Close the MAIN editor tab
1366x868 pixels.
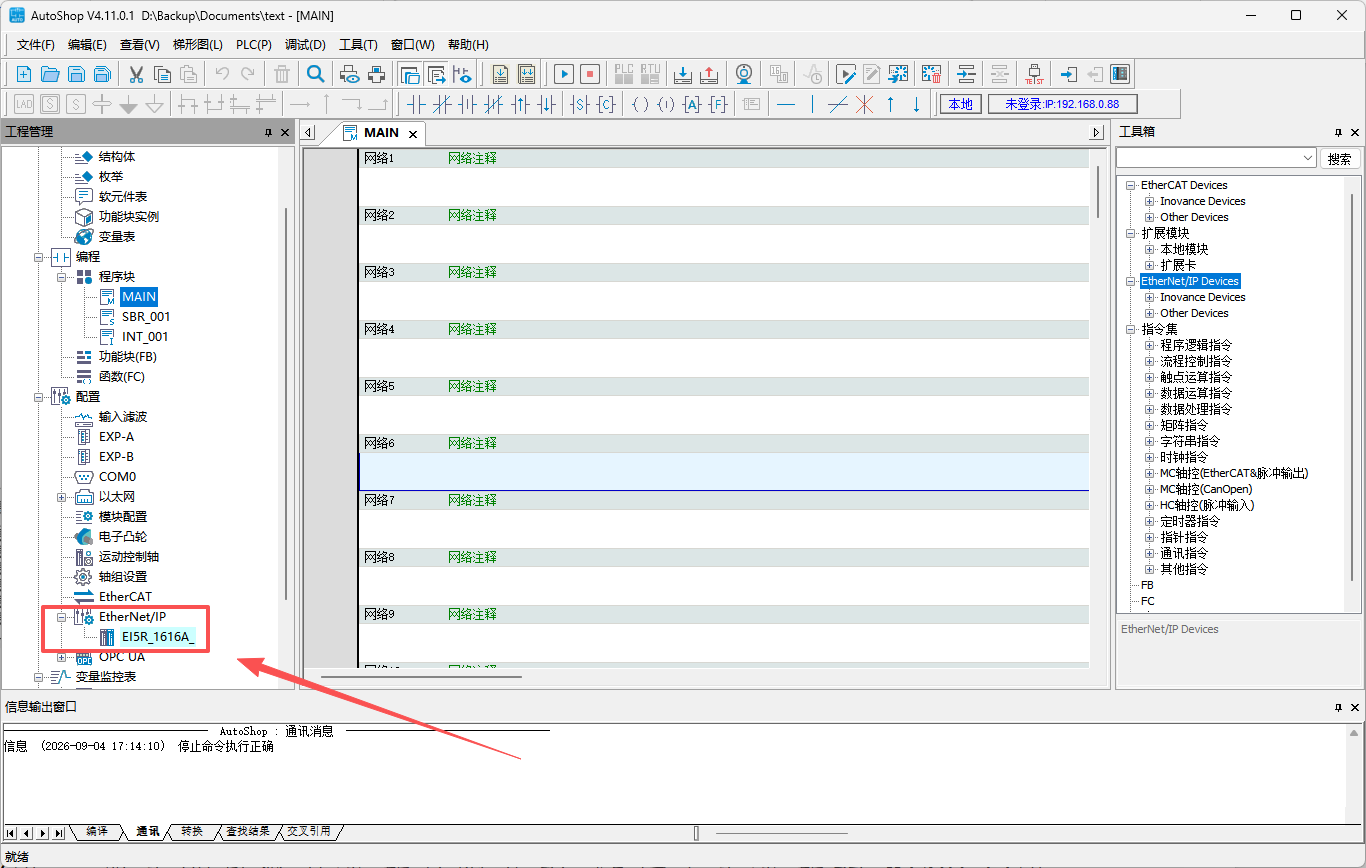coord(413,134)
